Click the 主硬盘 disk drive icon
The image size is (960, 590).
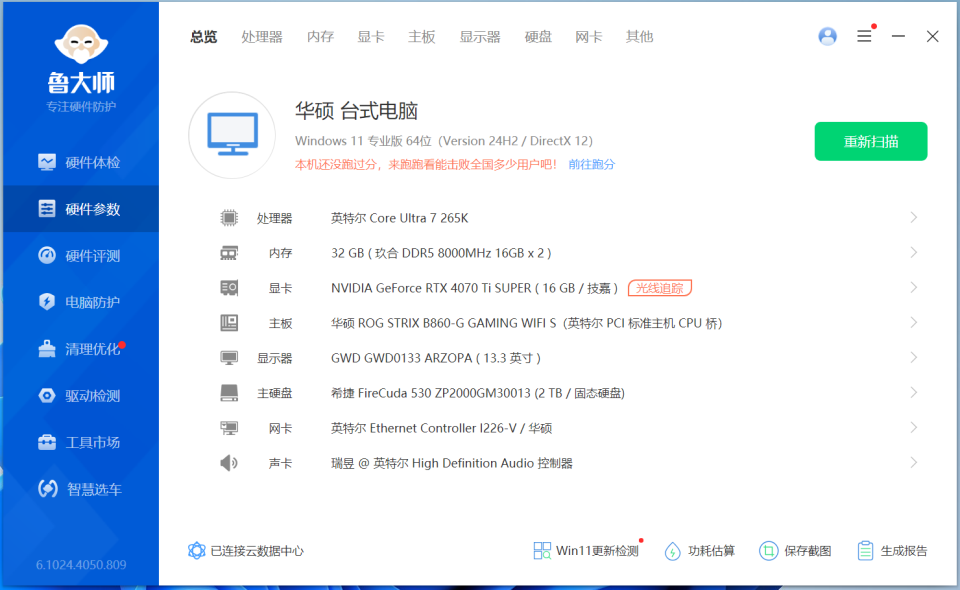pyautogui.click(x=229, y=393)
